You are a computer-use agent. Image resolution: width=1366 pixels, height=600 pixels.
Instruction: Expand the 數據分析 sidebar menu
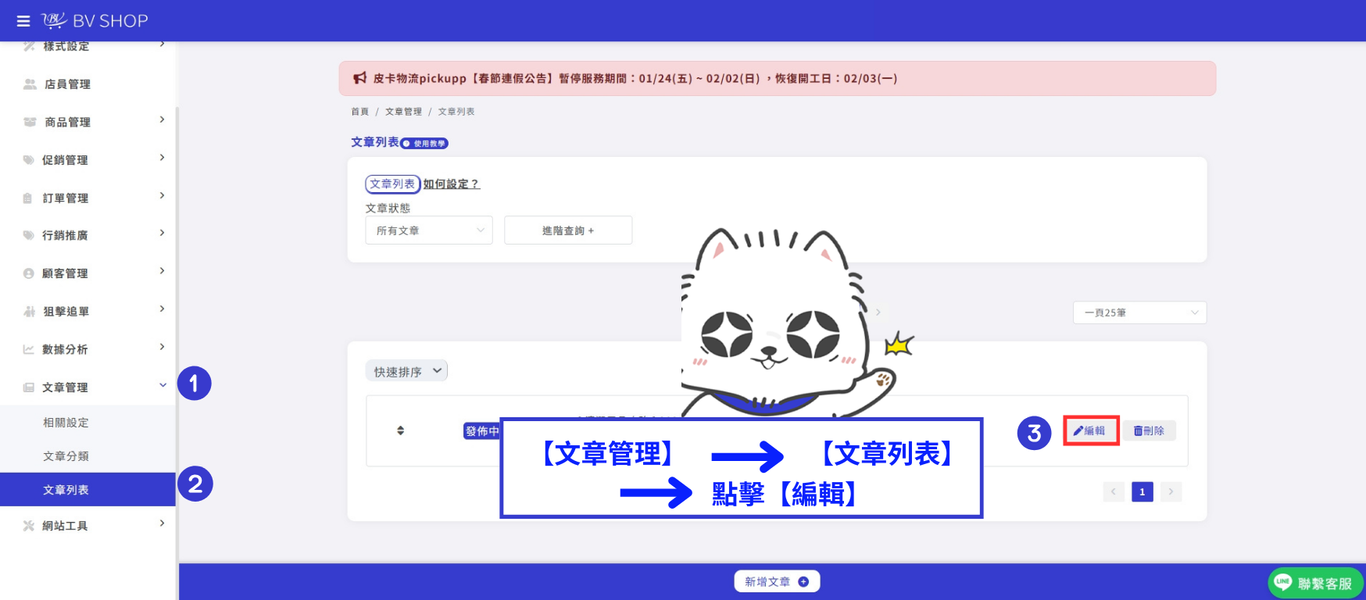[88, 349]
